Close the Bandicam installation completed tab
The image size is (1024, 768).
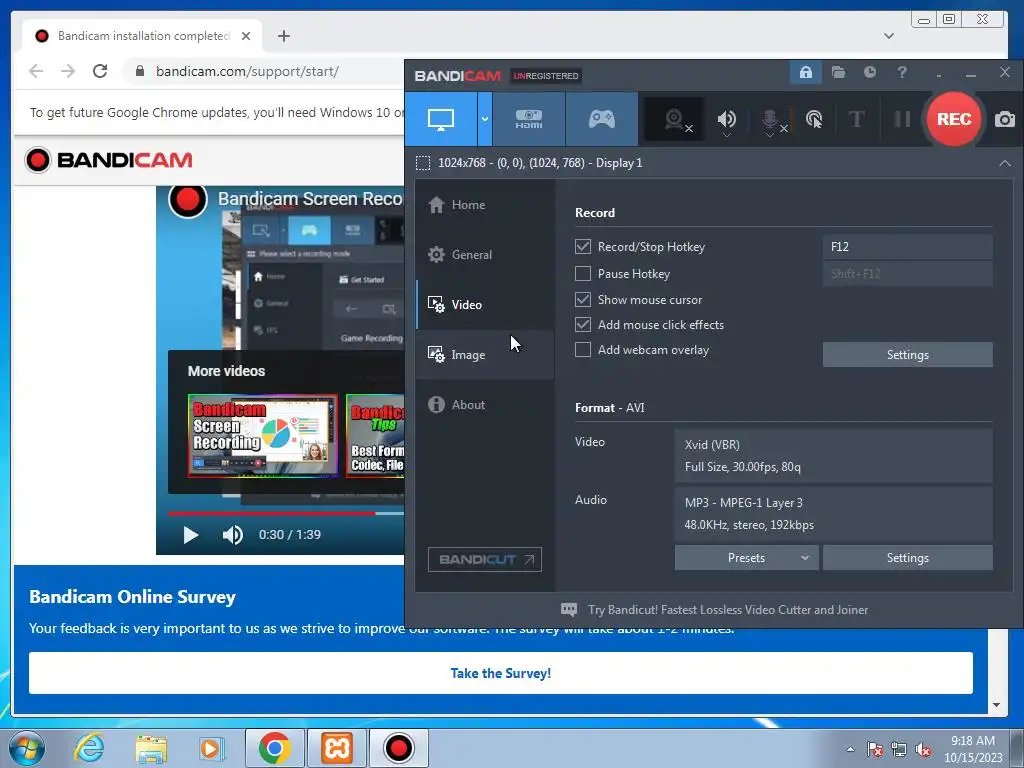[246, 36]
